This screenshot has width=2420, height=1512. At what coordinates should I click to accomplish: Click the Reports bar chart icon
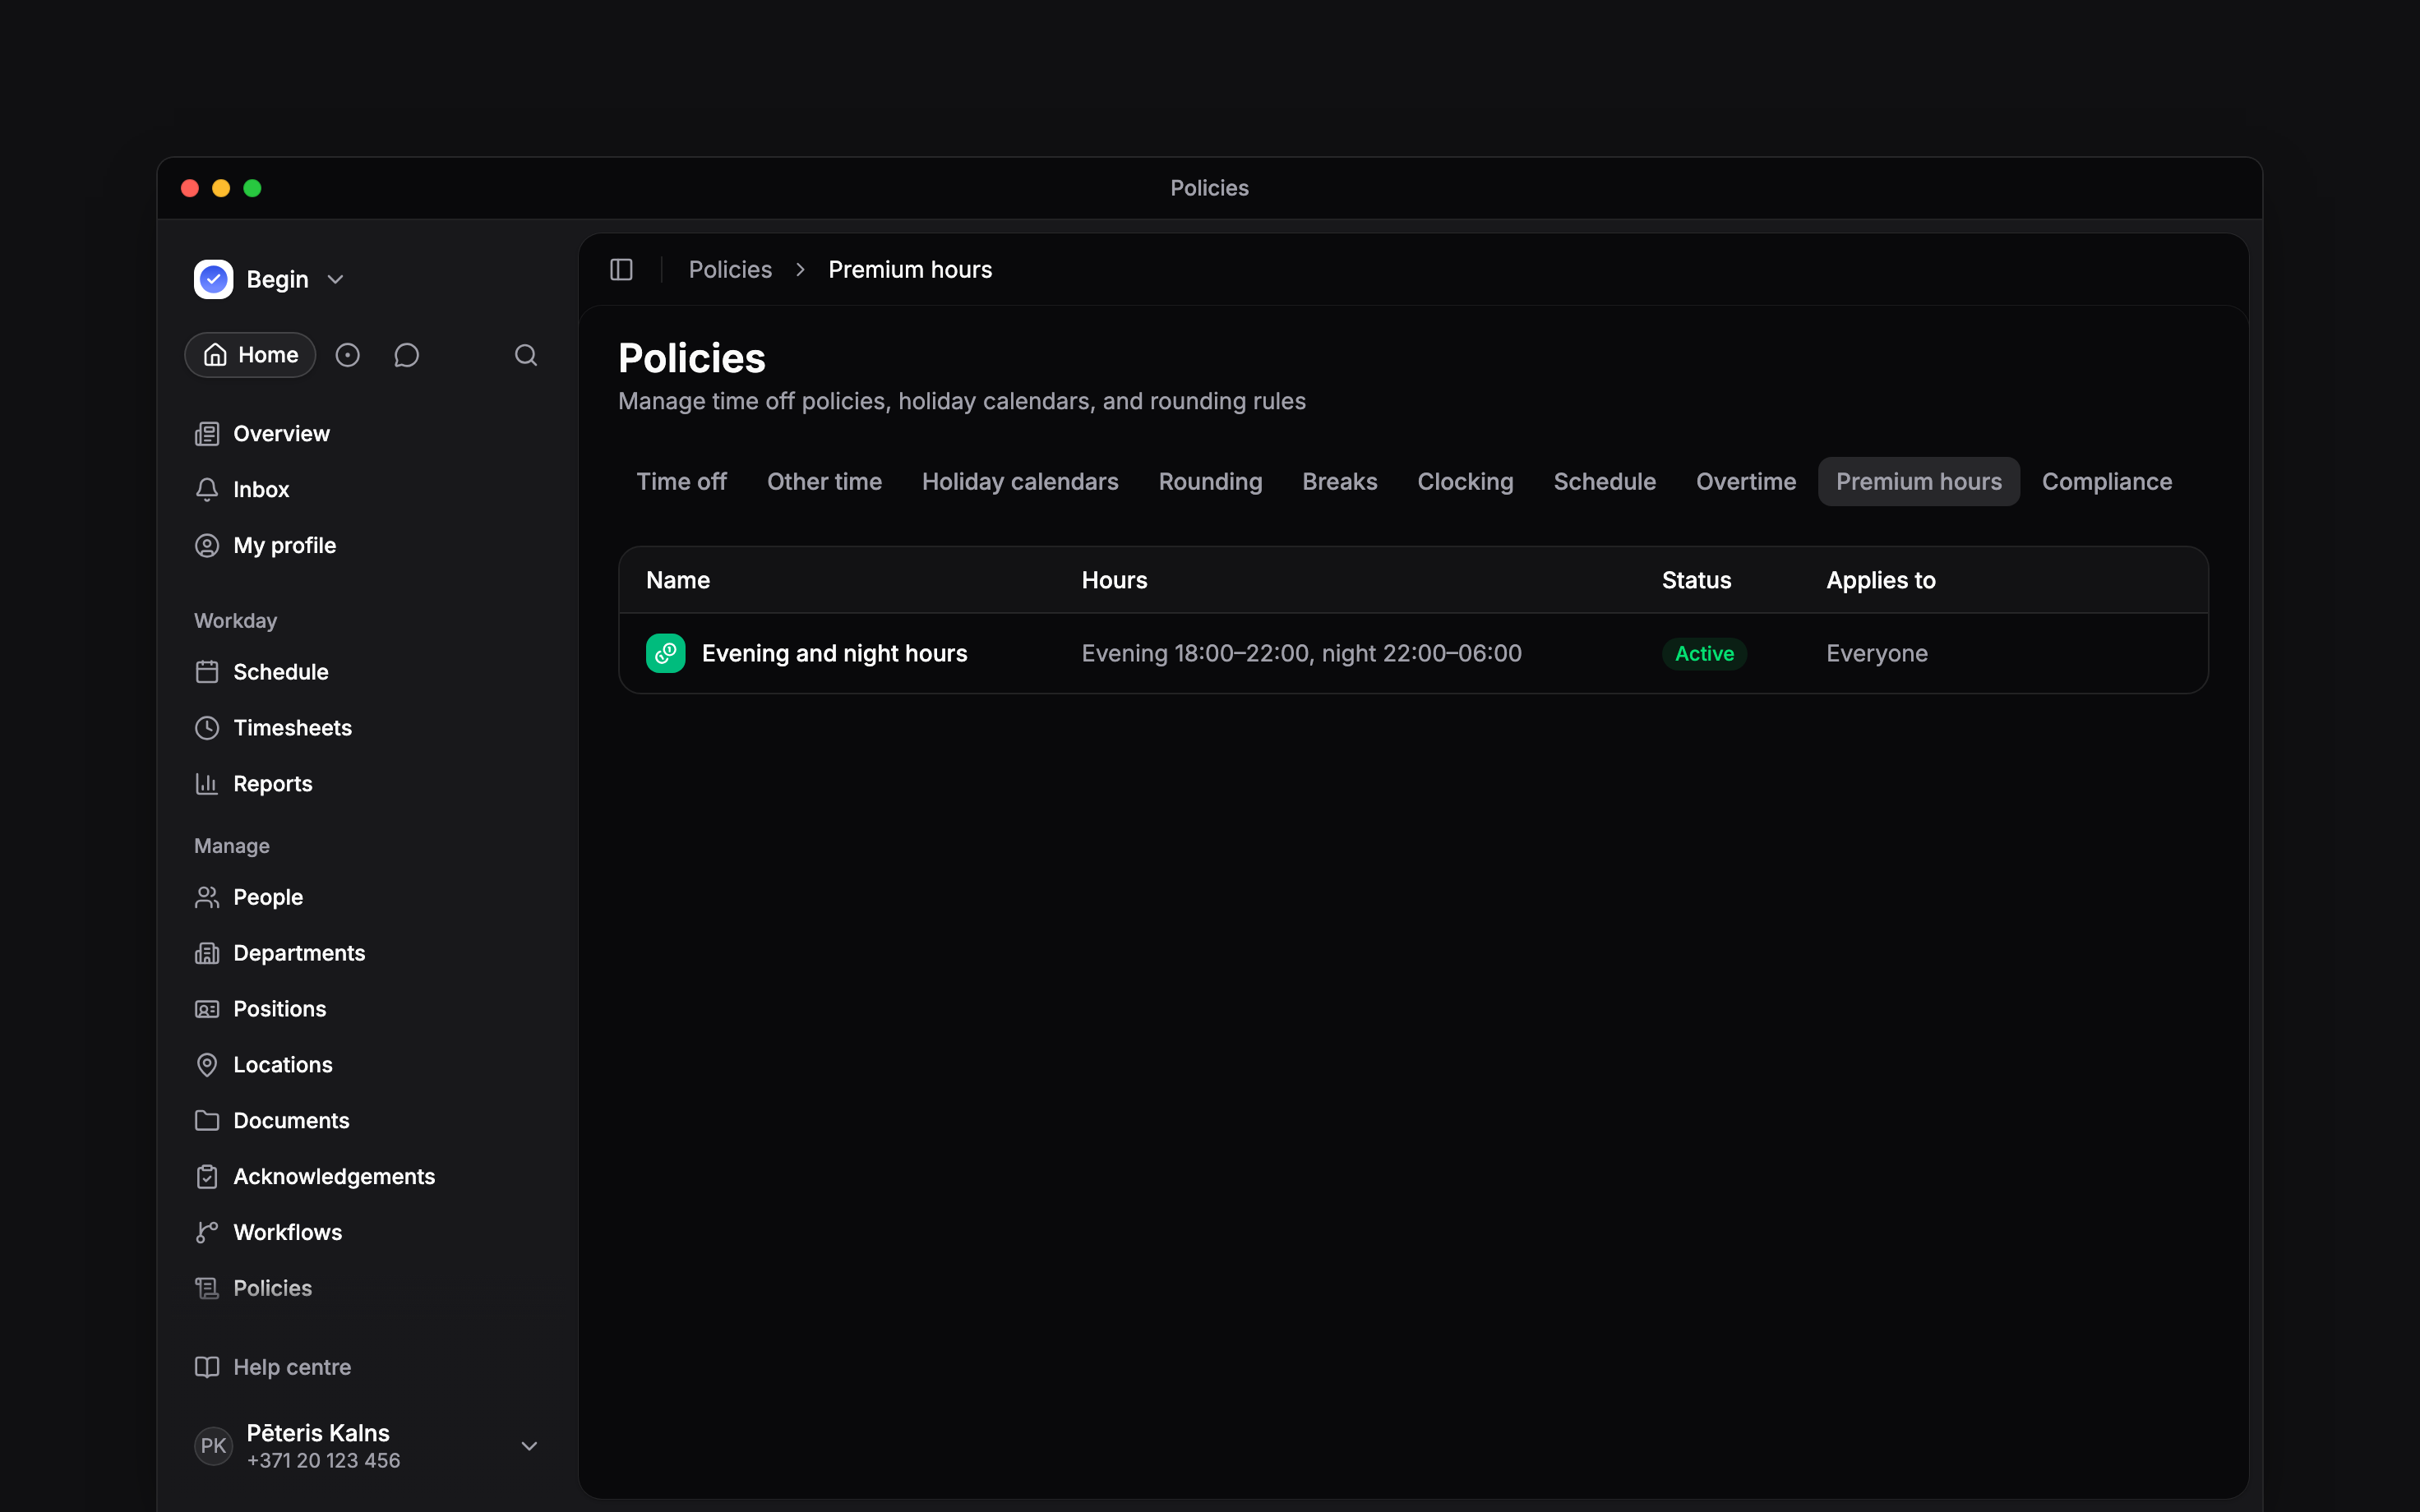point(207,784)
